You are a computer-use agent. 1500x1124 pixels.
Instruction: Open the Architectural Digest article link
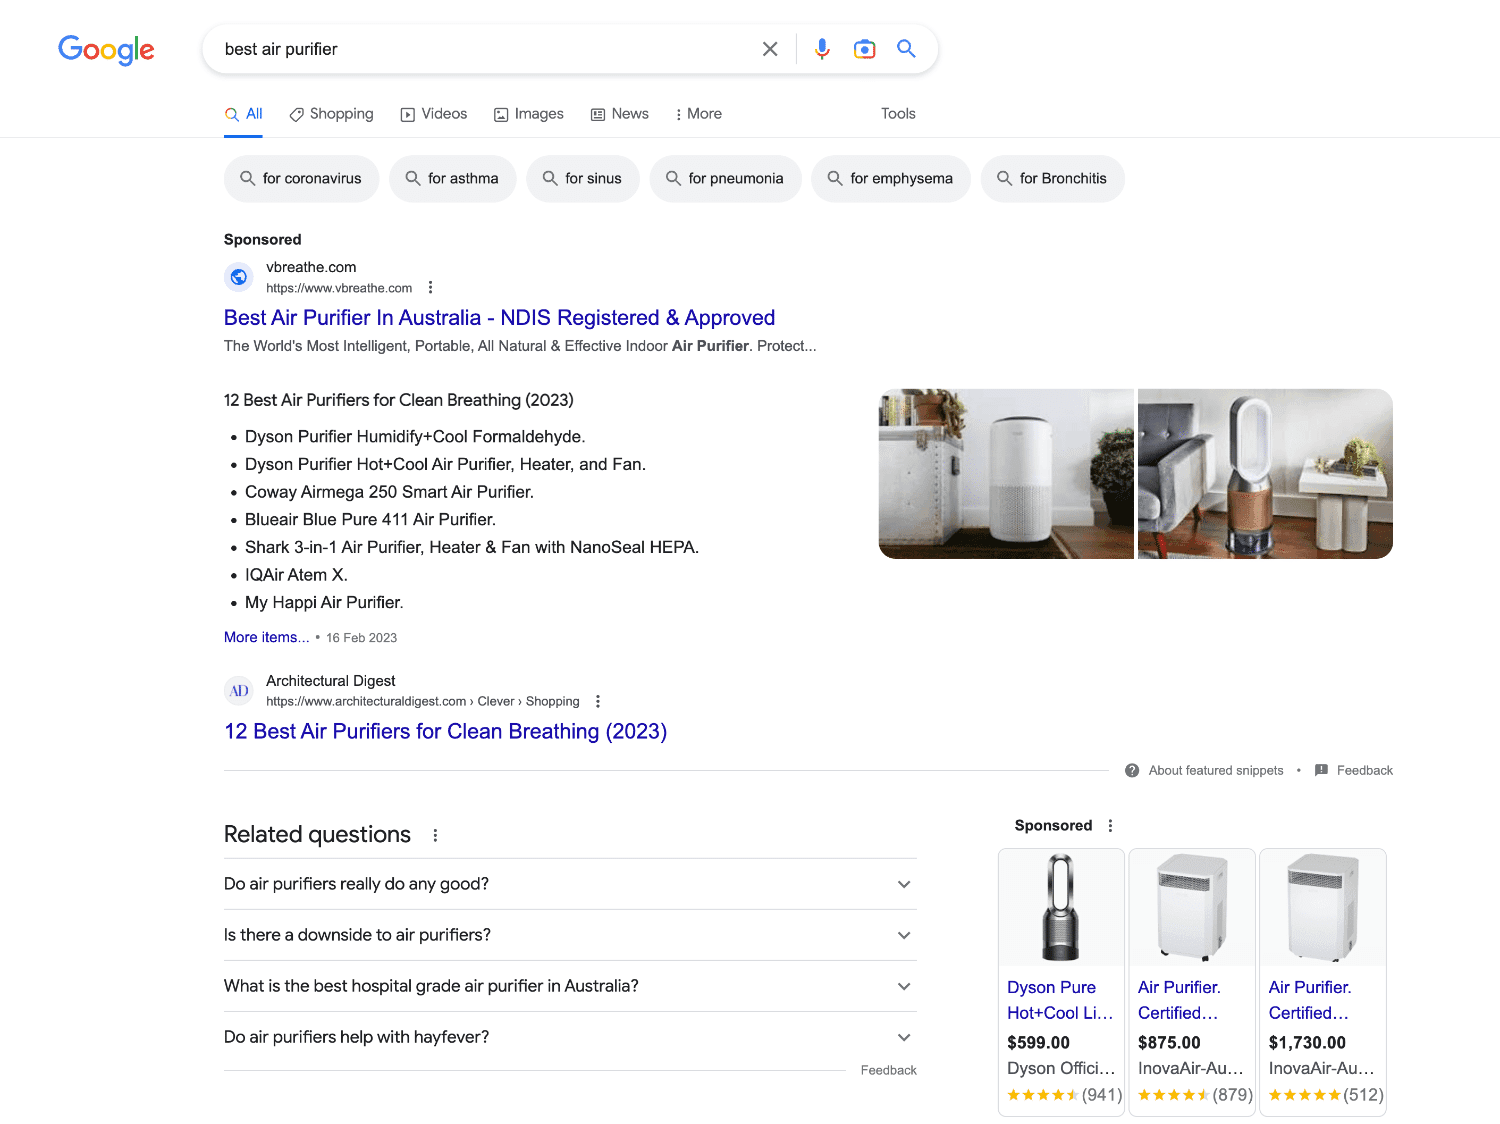click(445, 731)
